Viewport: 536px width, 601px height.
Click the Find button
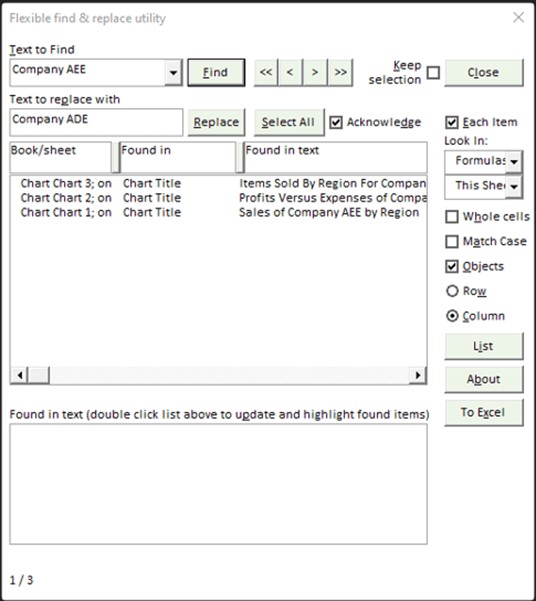coord(216,72)
